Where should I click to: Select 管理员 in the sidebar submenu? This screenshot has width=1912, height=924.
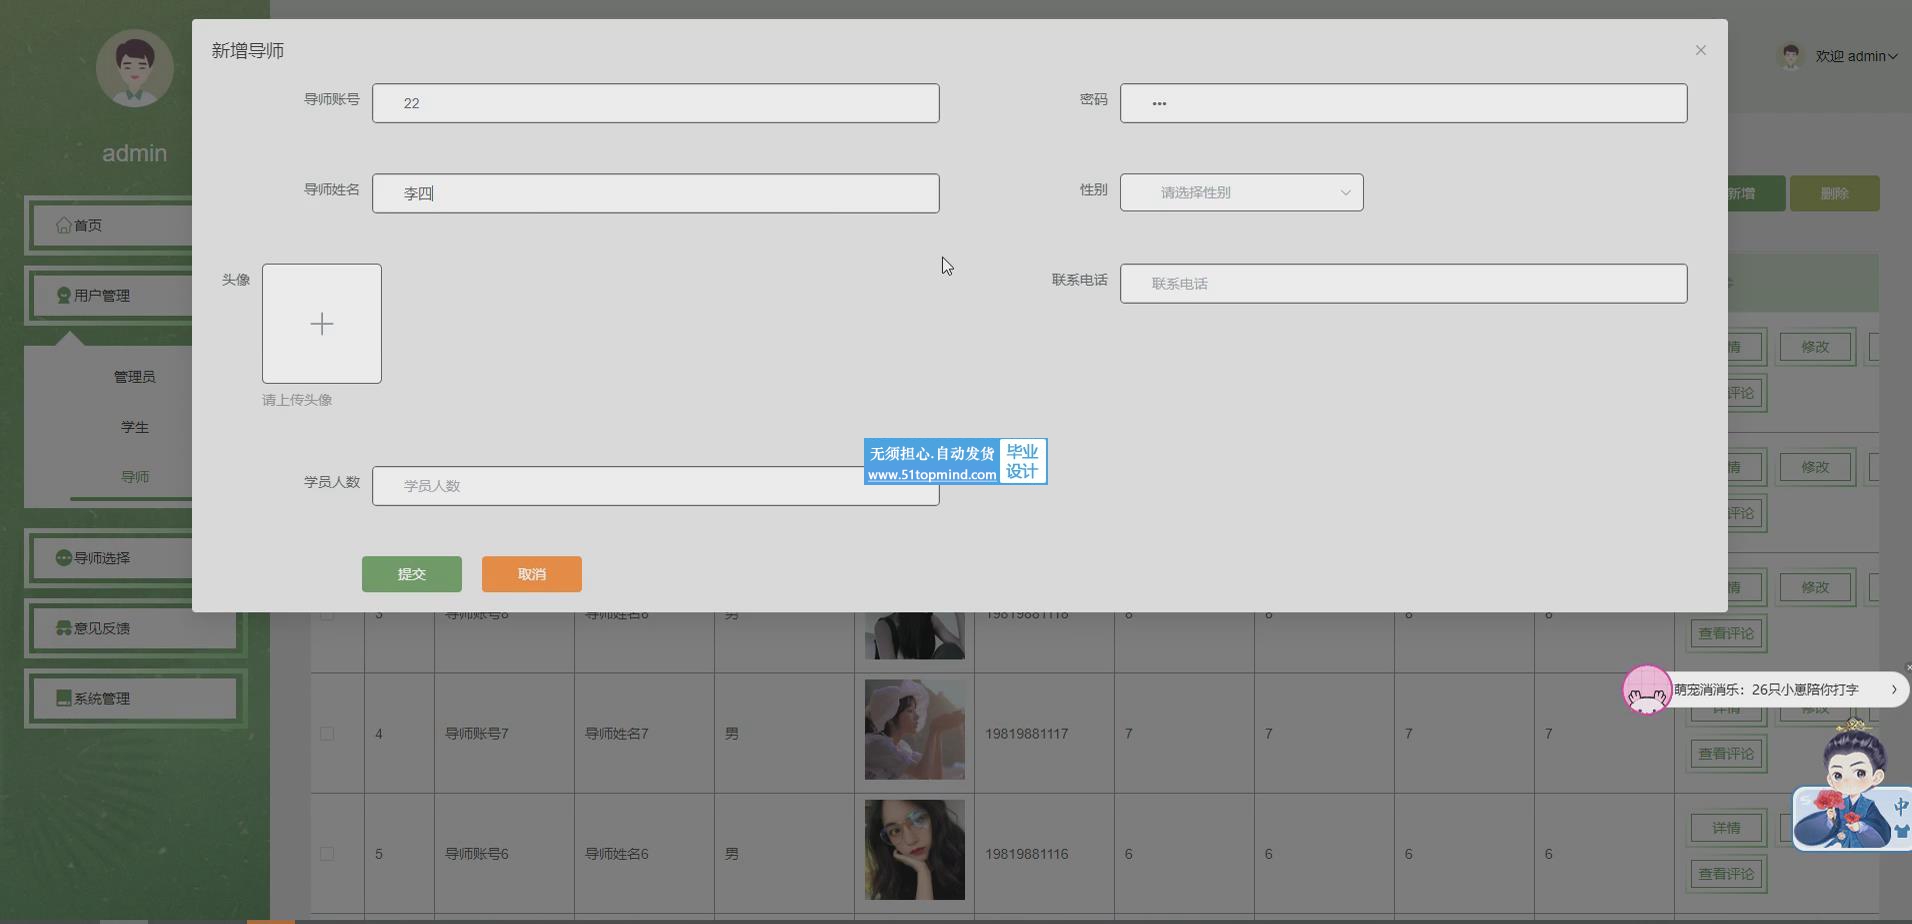(134, 377)
